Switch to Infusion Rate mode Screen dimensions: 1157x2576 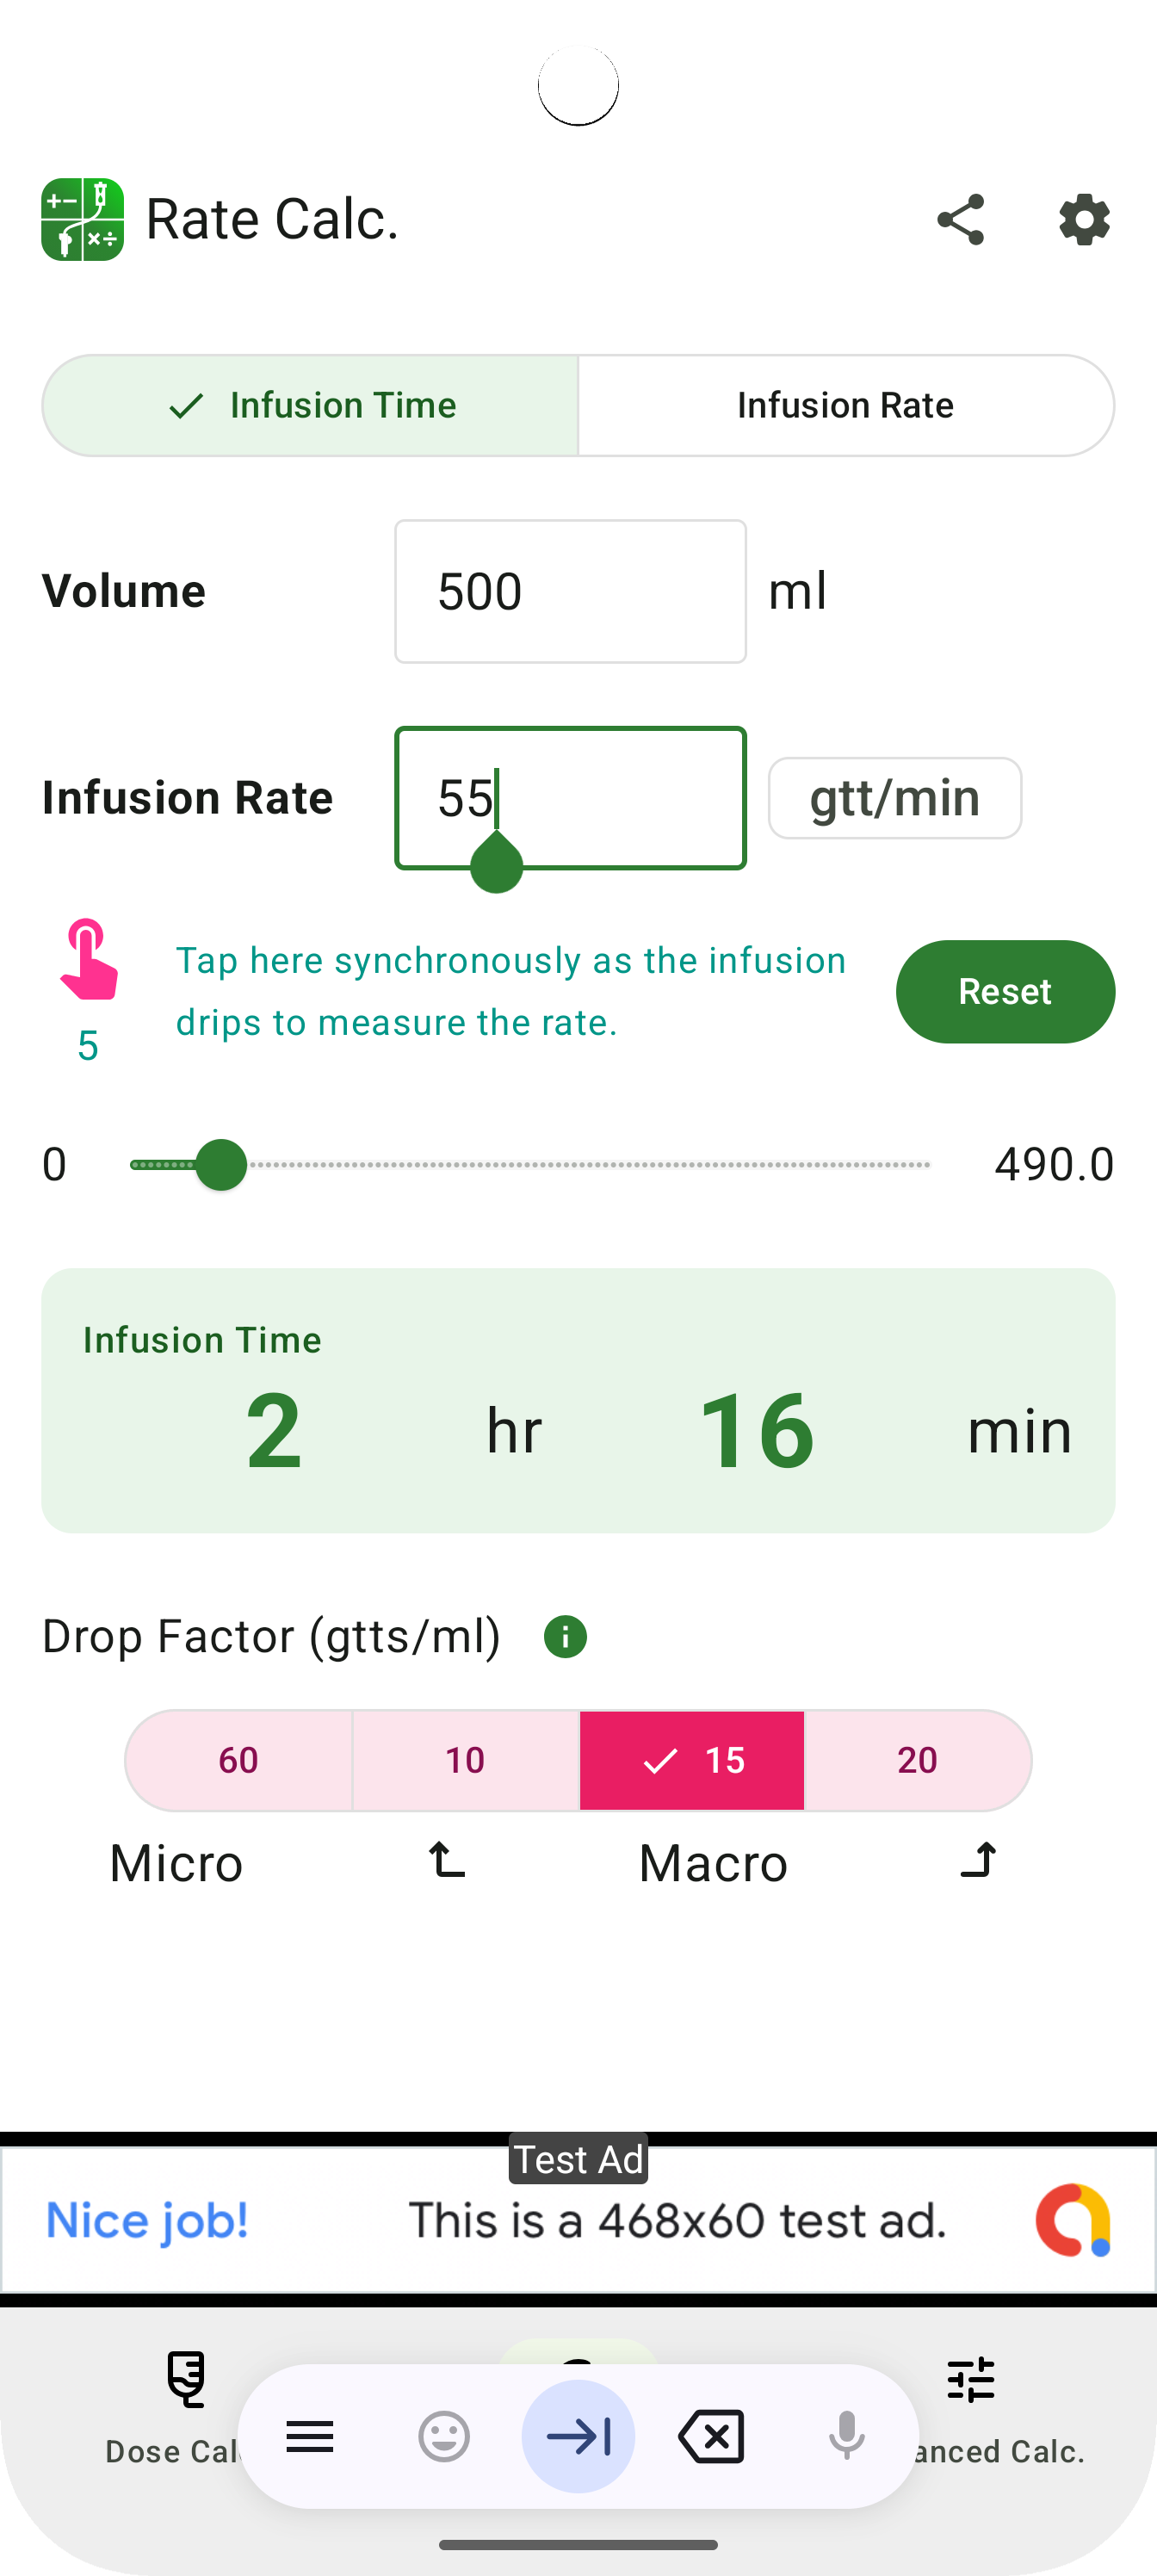[x=845, y=406]
